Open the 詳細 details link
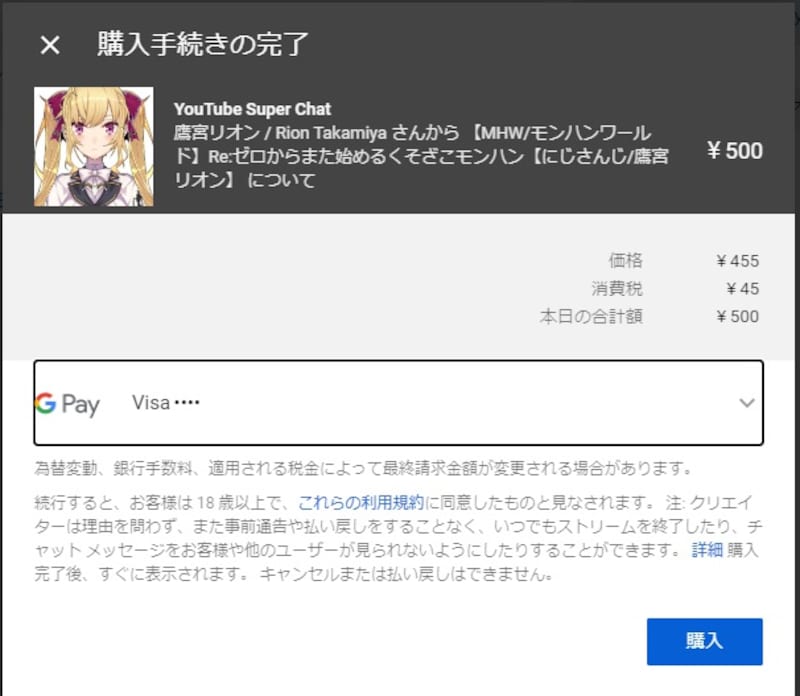800x696 pixels. [707, 550]
